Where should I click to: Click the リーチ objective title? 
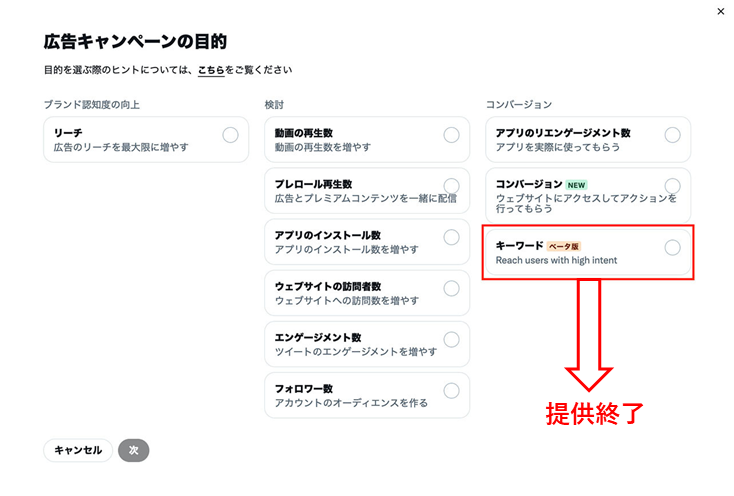(68, 132)
